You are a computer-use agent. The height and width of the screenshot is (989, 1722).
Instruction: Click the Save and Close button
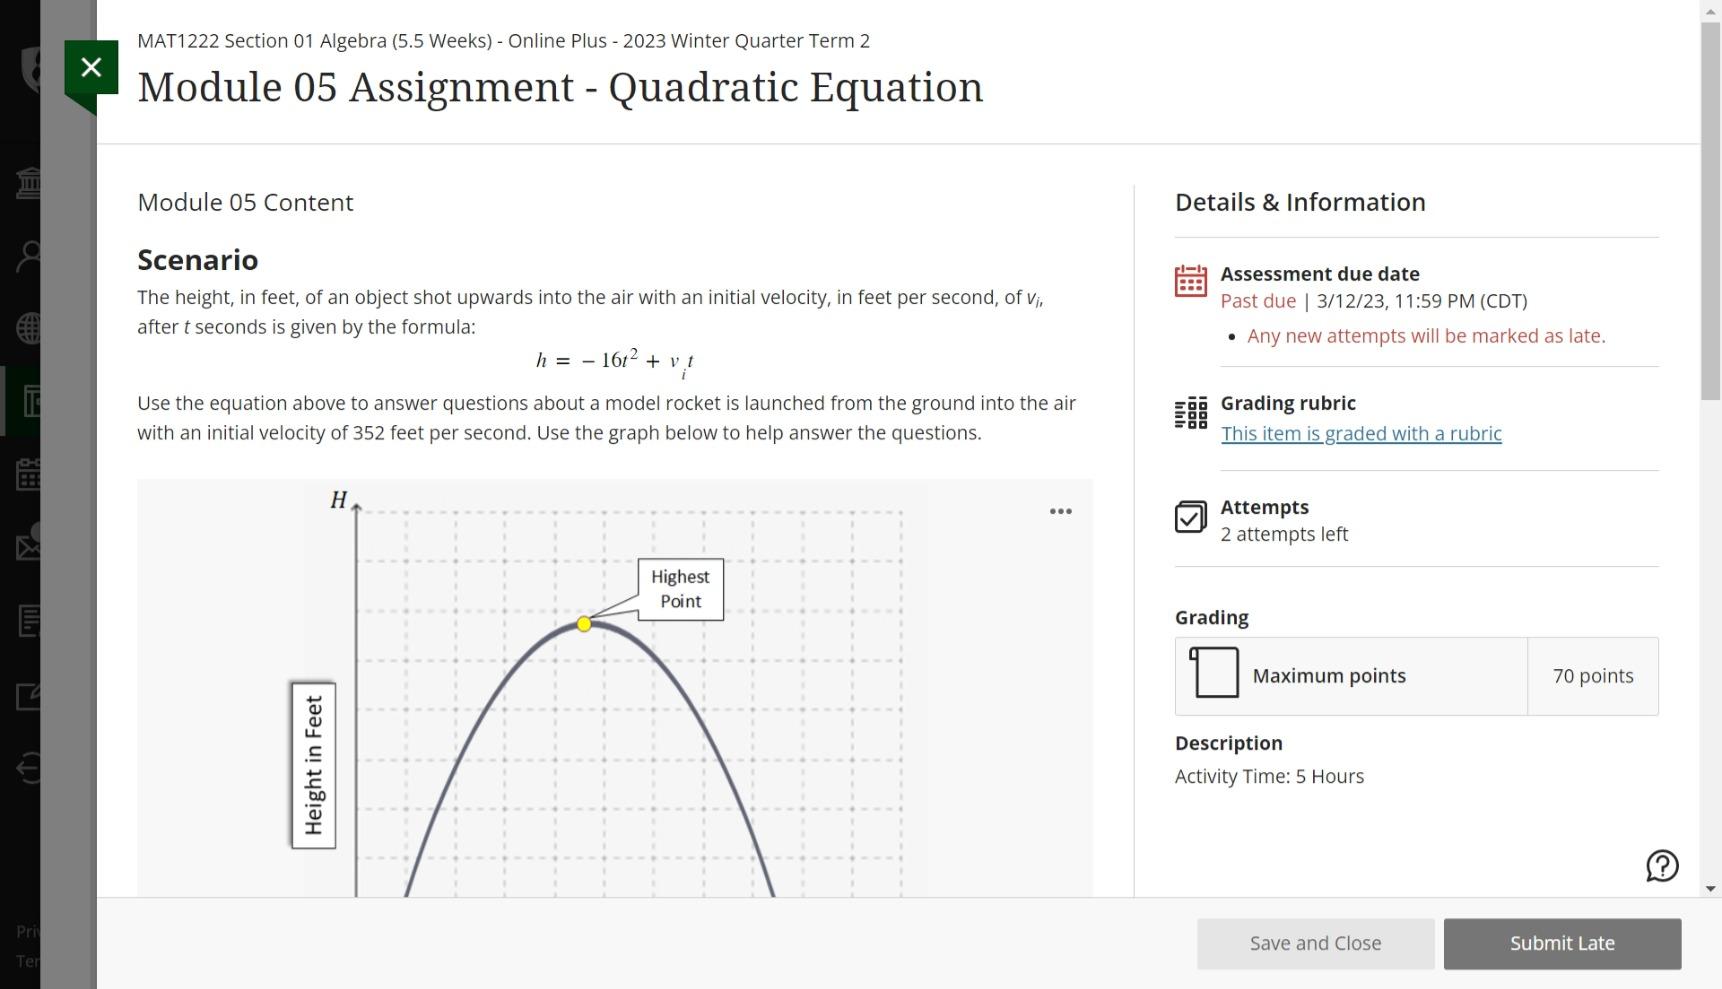click(x=1315, y=943)
